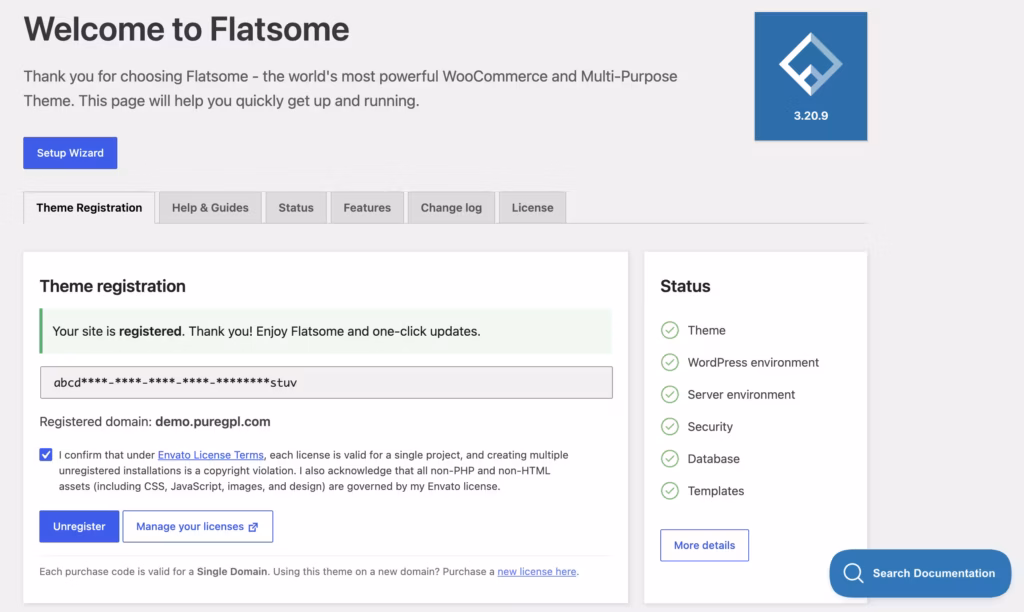
Task: Click the WordPress environment label
Action: [753, 362]
